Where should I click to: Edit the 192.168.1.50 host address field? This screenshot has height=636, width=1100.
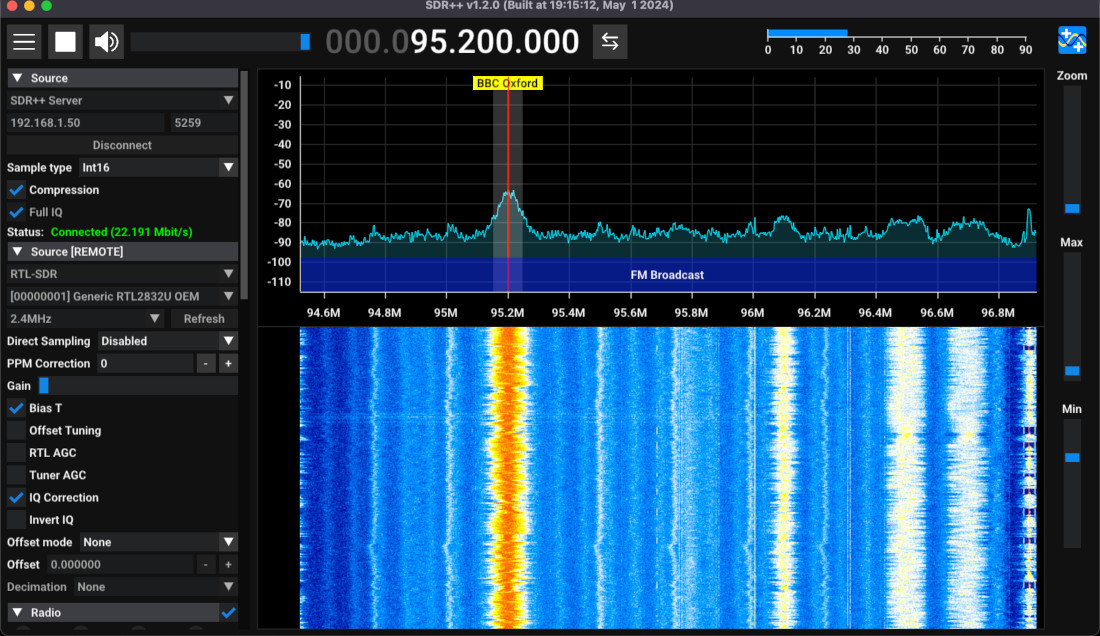(86, 123)
